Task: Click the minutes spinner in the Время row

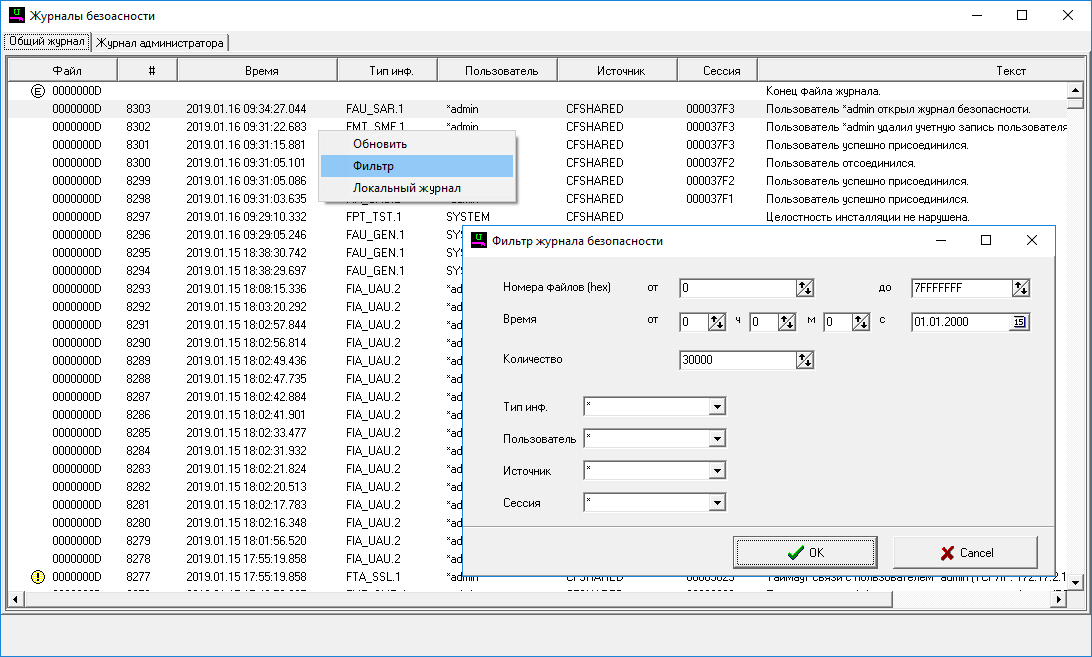Action: click(786, 322)
